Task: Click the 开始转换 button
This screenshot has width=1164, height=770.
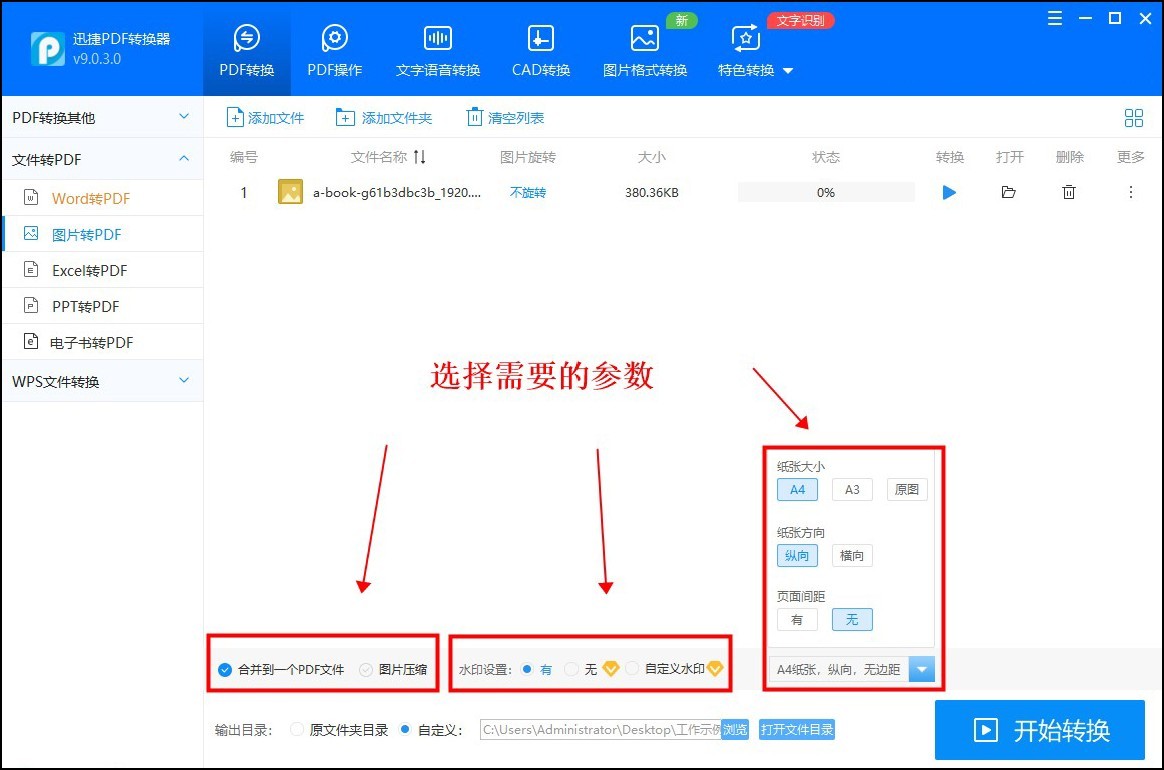Action: 1039,730
